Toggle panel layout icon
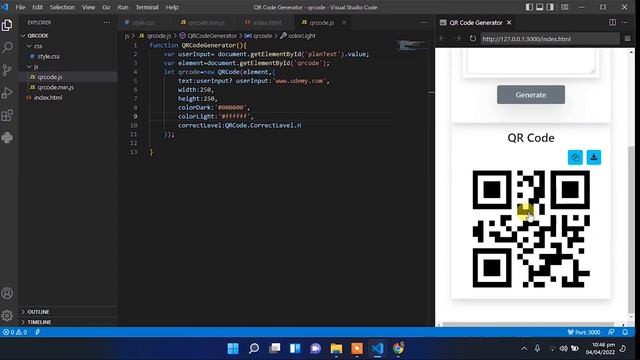640x360 pixels. [540, 7]
